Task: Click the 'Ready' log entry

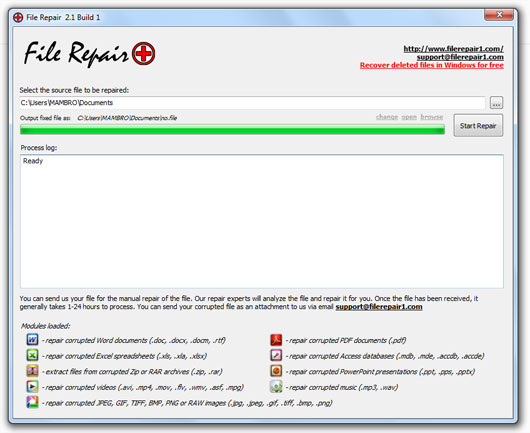Action: (33, 161)
